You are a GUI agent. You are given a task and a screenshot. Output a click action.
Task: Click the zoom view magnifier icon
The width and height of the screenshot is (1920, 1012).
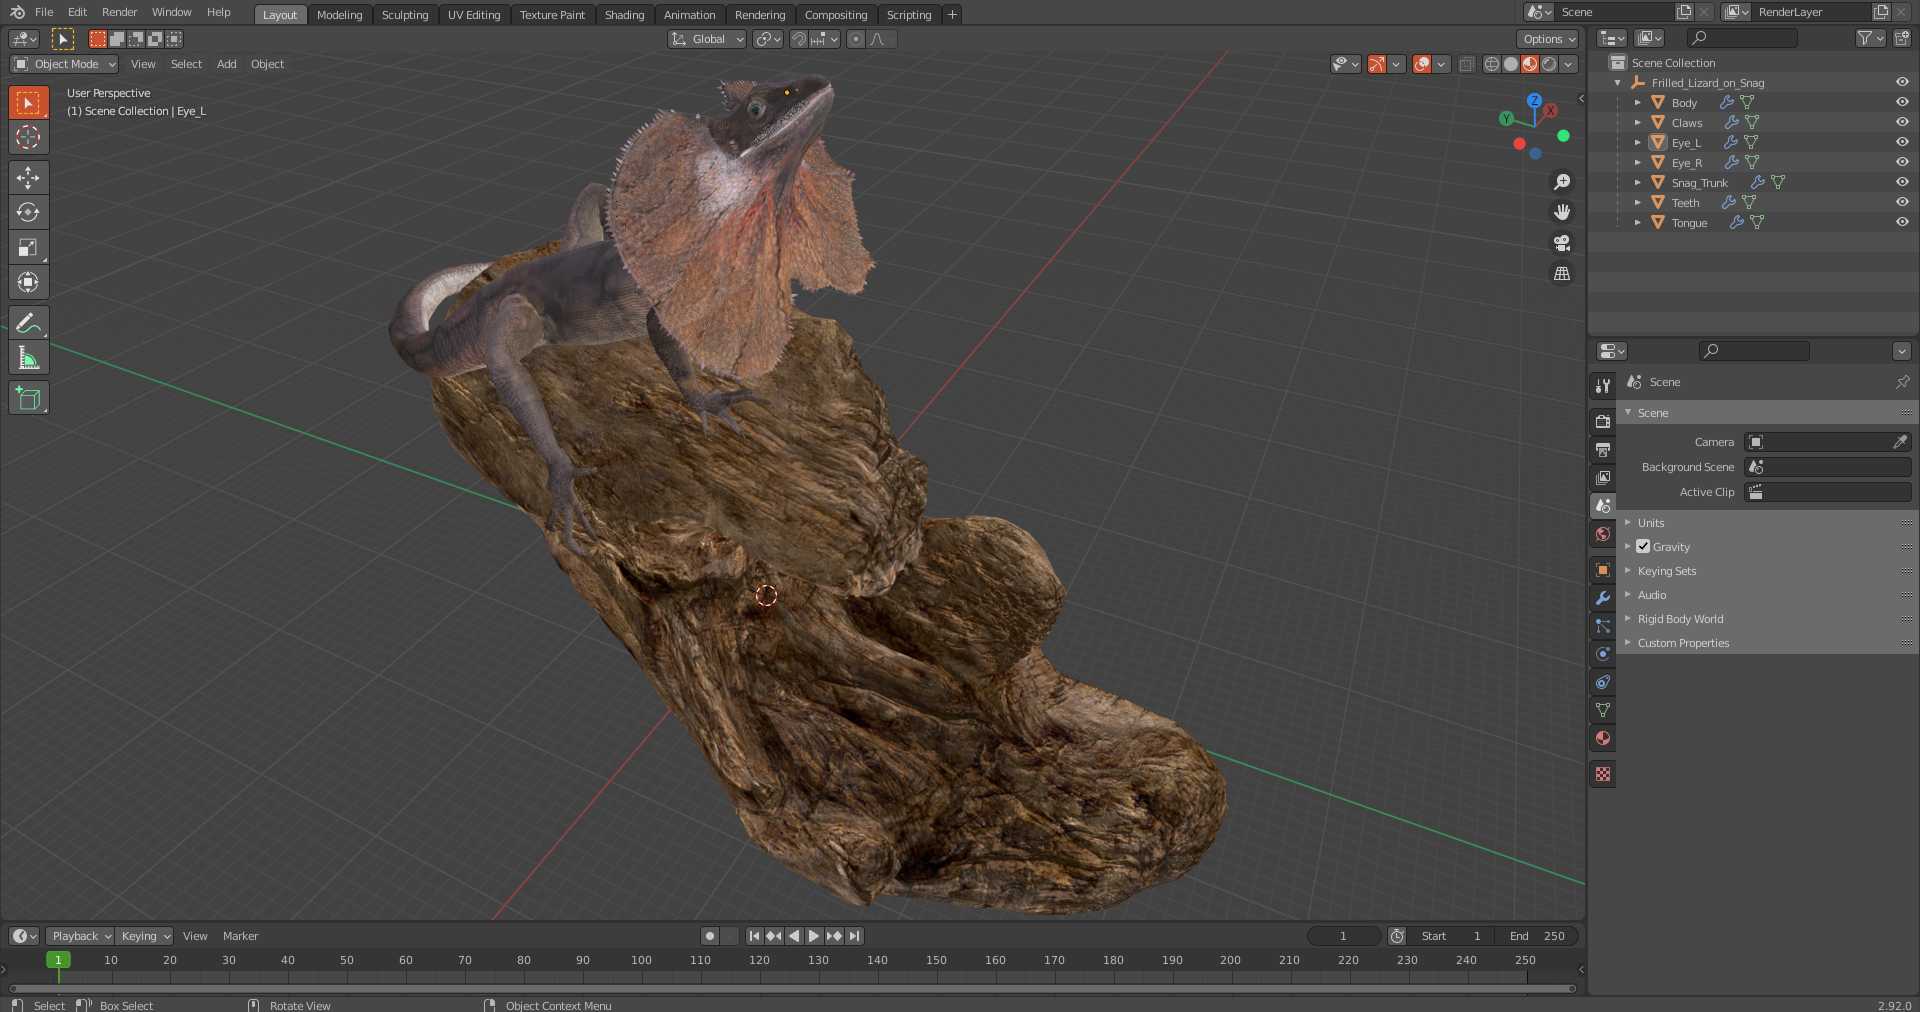(1561, 182)
